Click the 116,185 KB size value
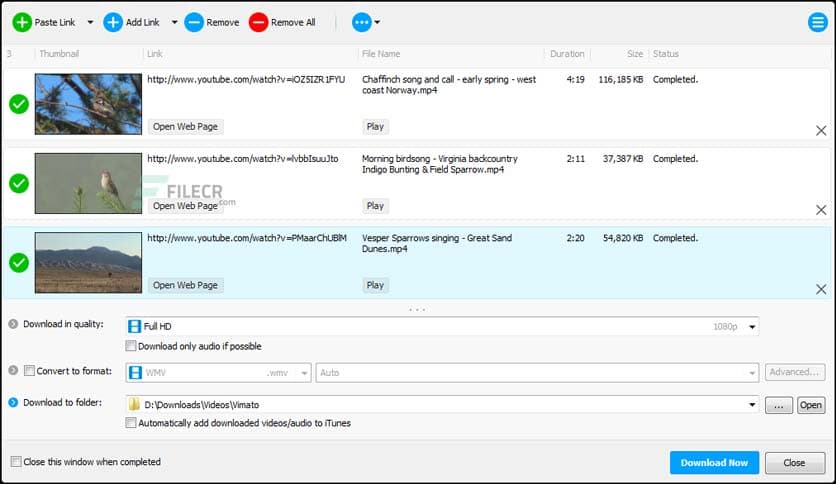The image size is (836, 484). [x=621, y=79]
